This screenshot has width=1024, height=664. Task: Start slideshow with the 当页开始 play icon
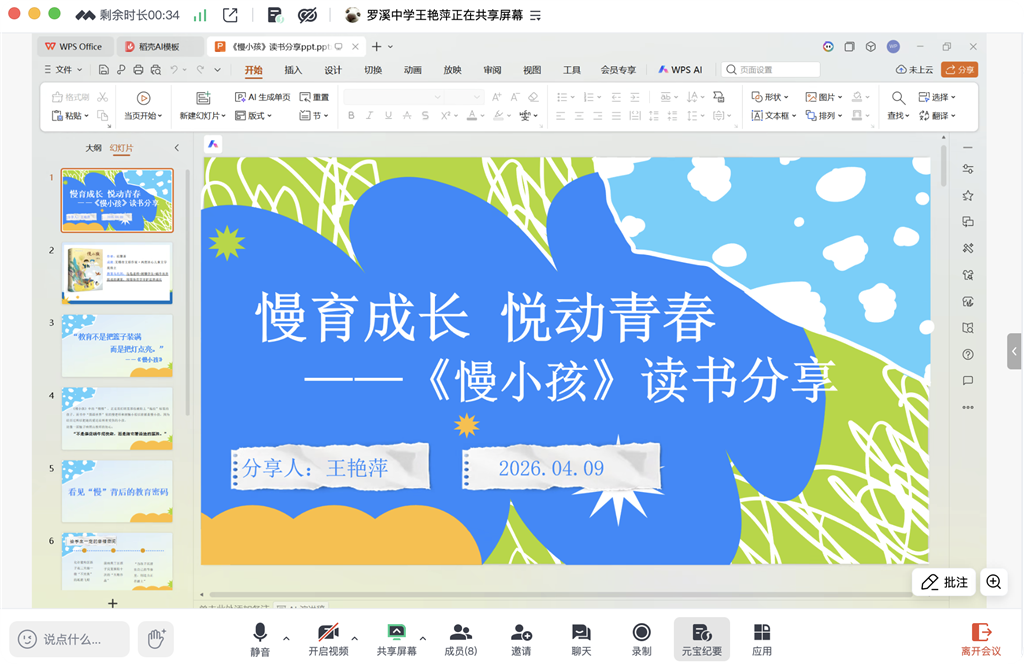point(143,98)
